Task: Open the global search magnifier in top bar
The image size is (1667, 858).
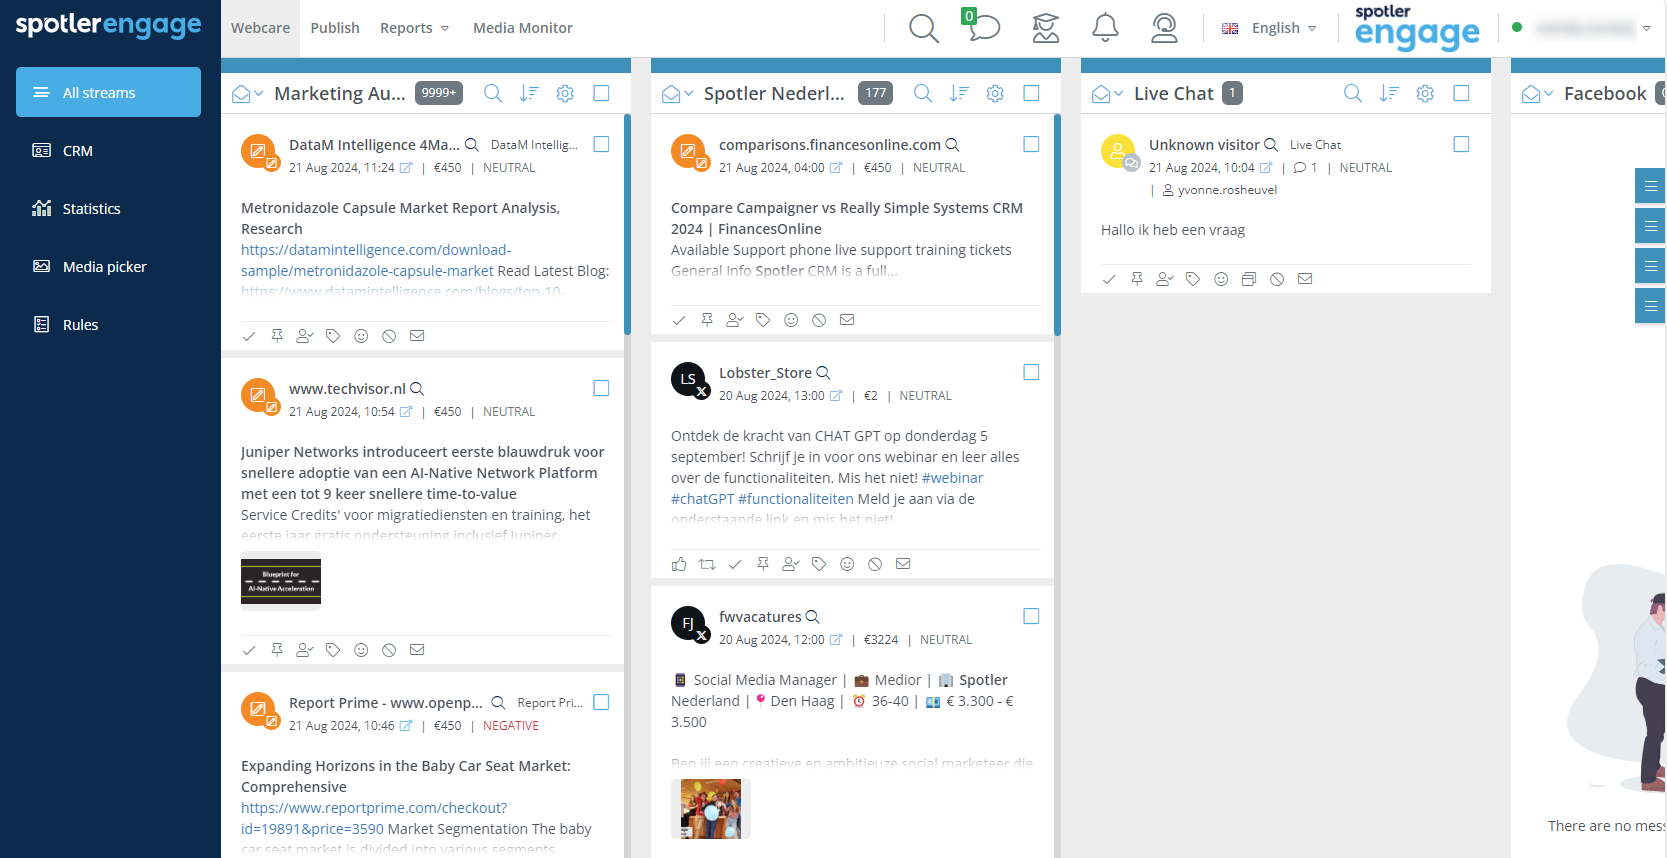Action: pyautogui.click(x=924, y=28)
